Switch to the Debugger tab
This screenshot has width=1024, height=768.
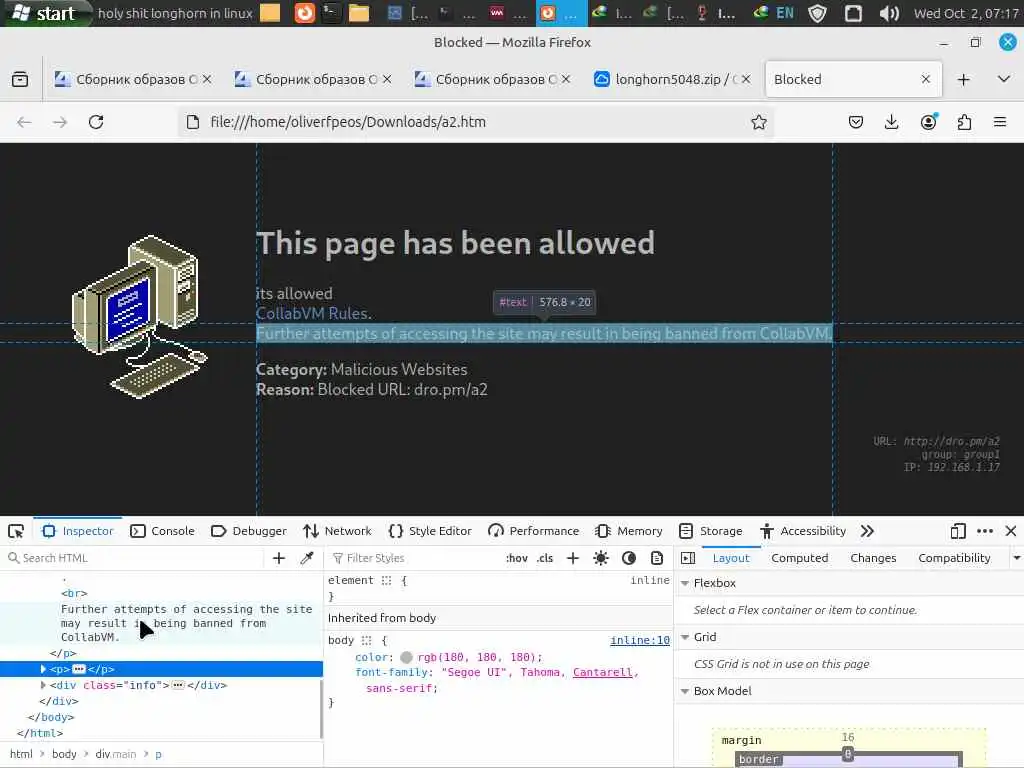pos(249,531)
